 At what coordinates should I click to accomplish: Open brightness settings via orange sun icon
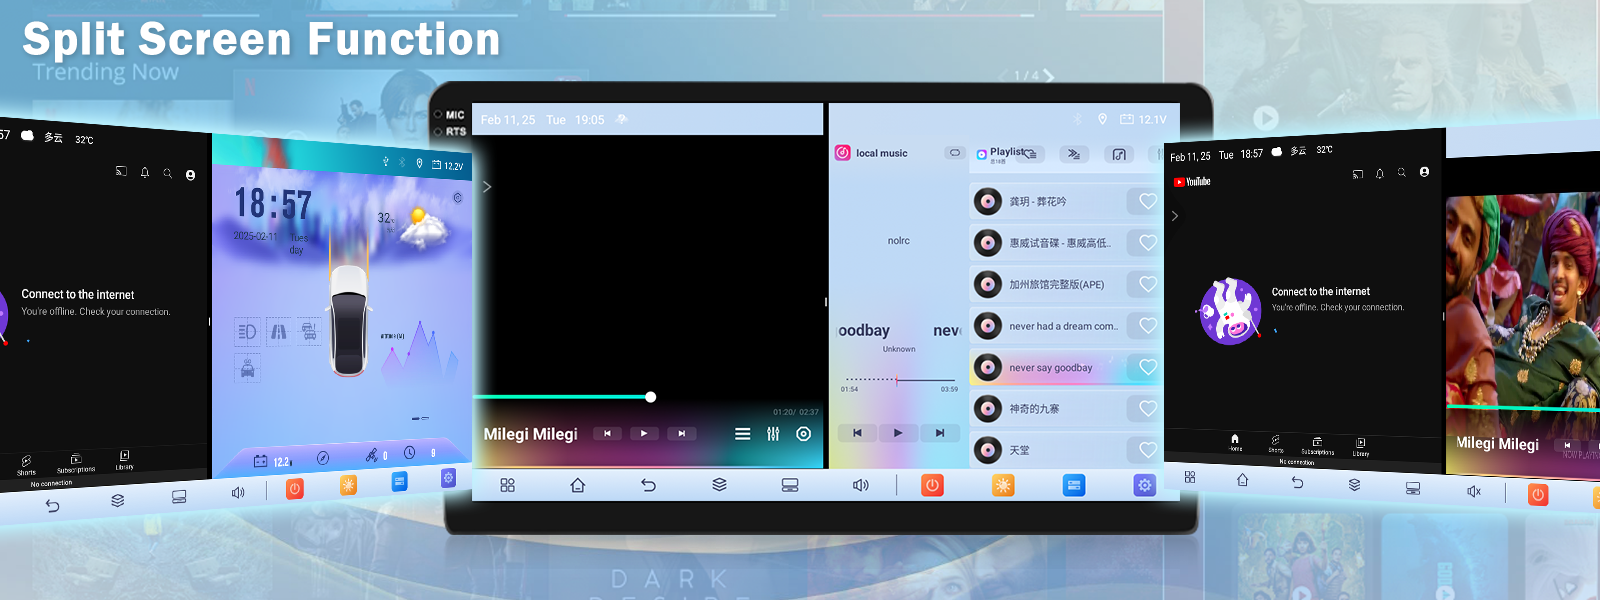(x=1003, y=485)
